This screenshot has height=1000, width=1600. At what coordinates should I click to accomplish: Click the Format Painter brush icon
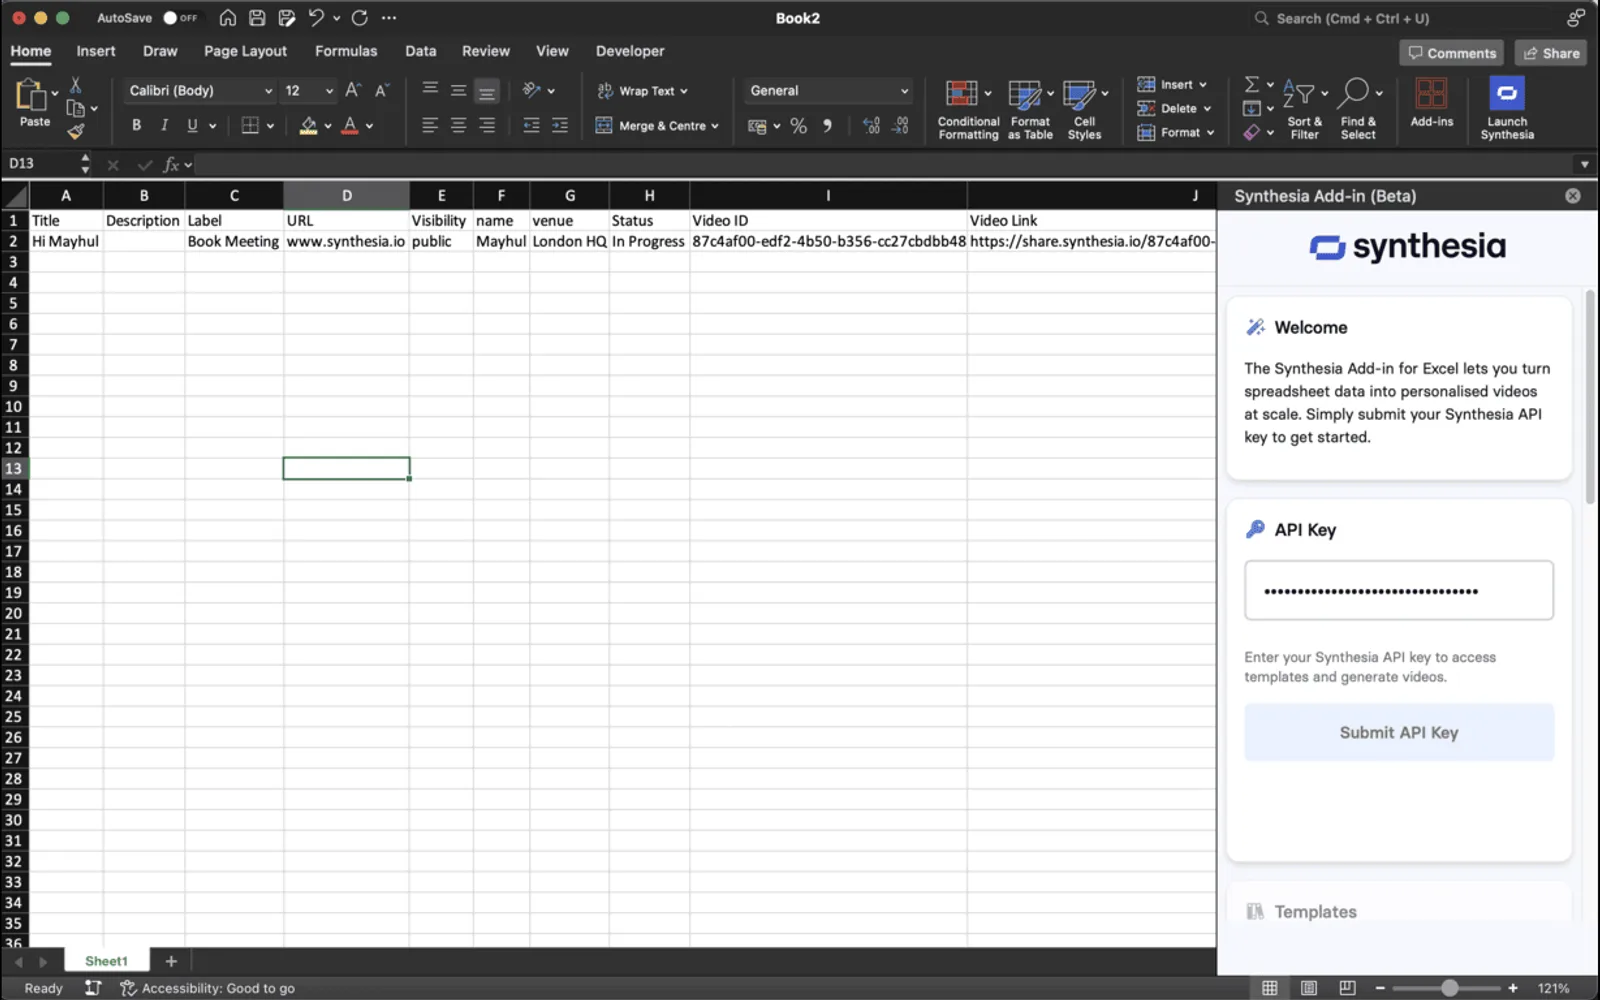76,131
